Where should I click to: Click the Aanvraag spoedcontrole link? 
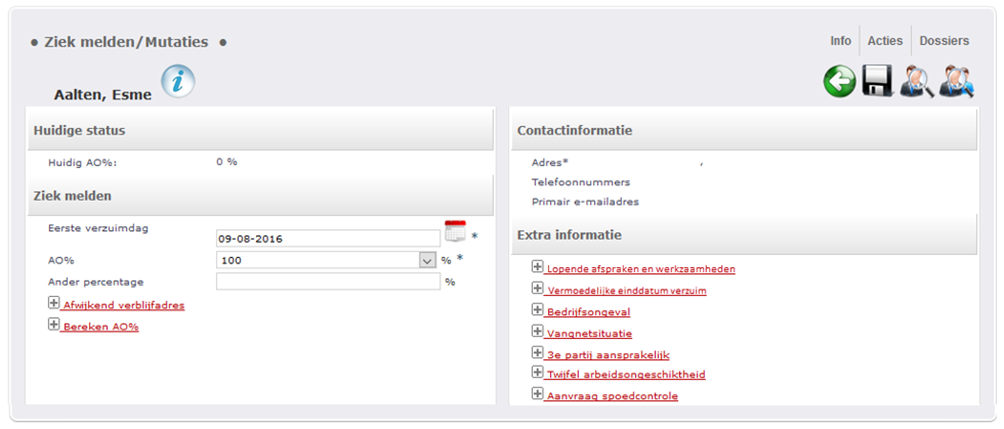tap(611, 396)
